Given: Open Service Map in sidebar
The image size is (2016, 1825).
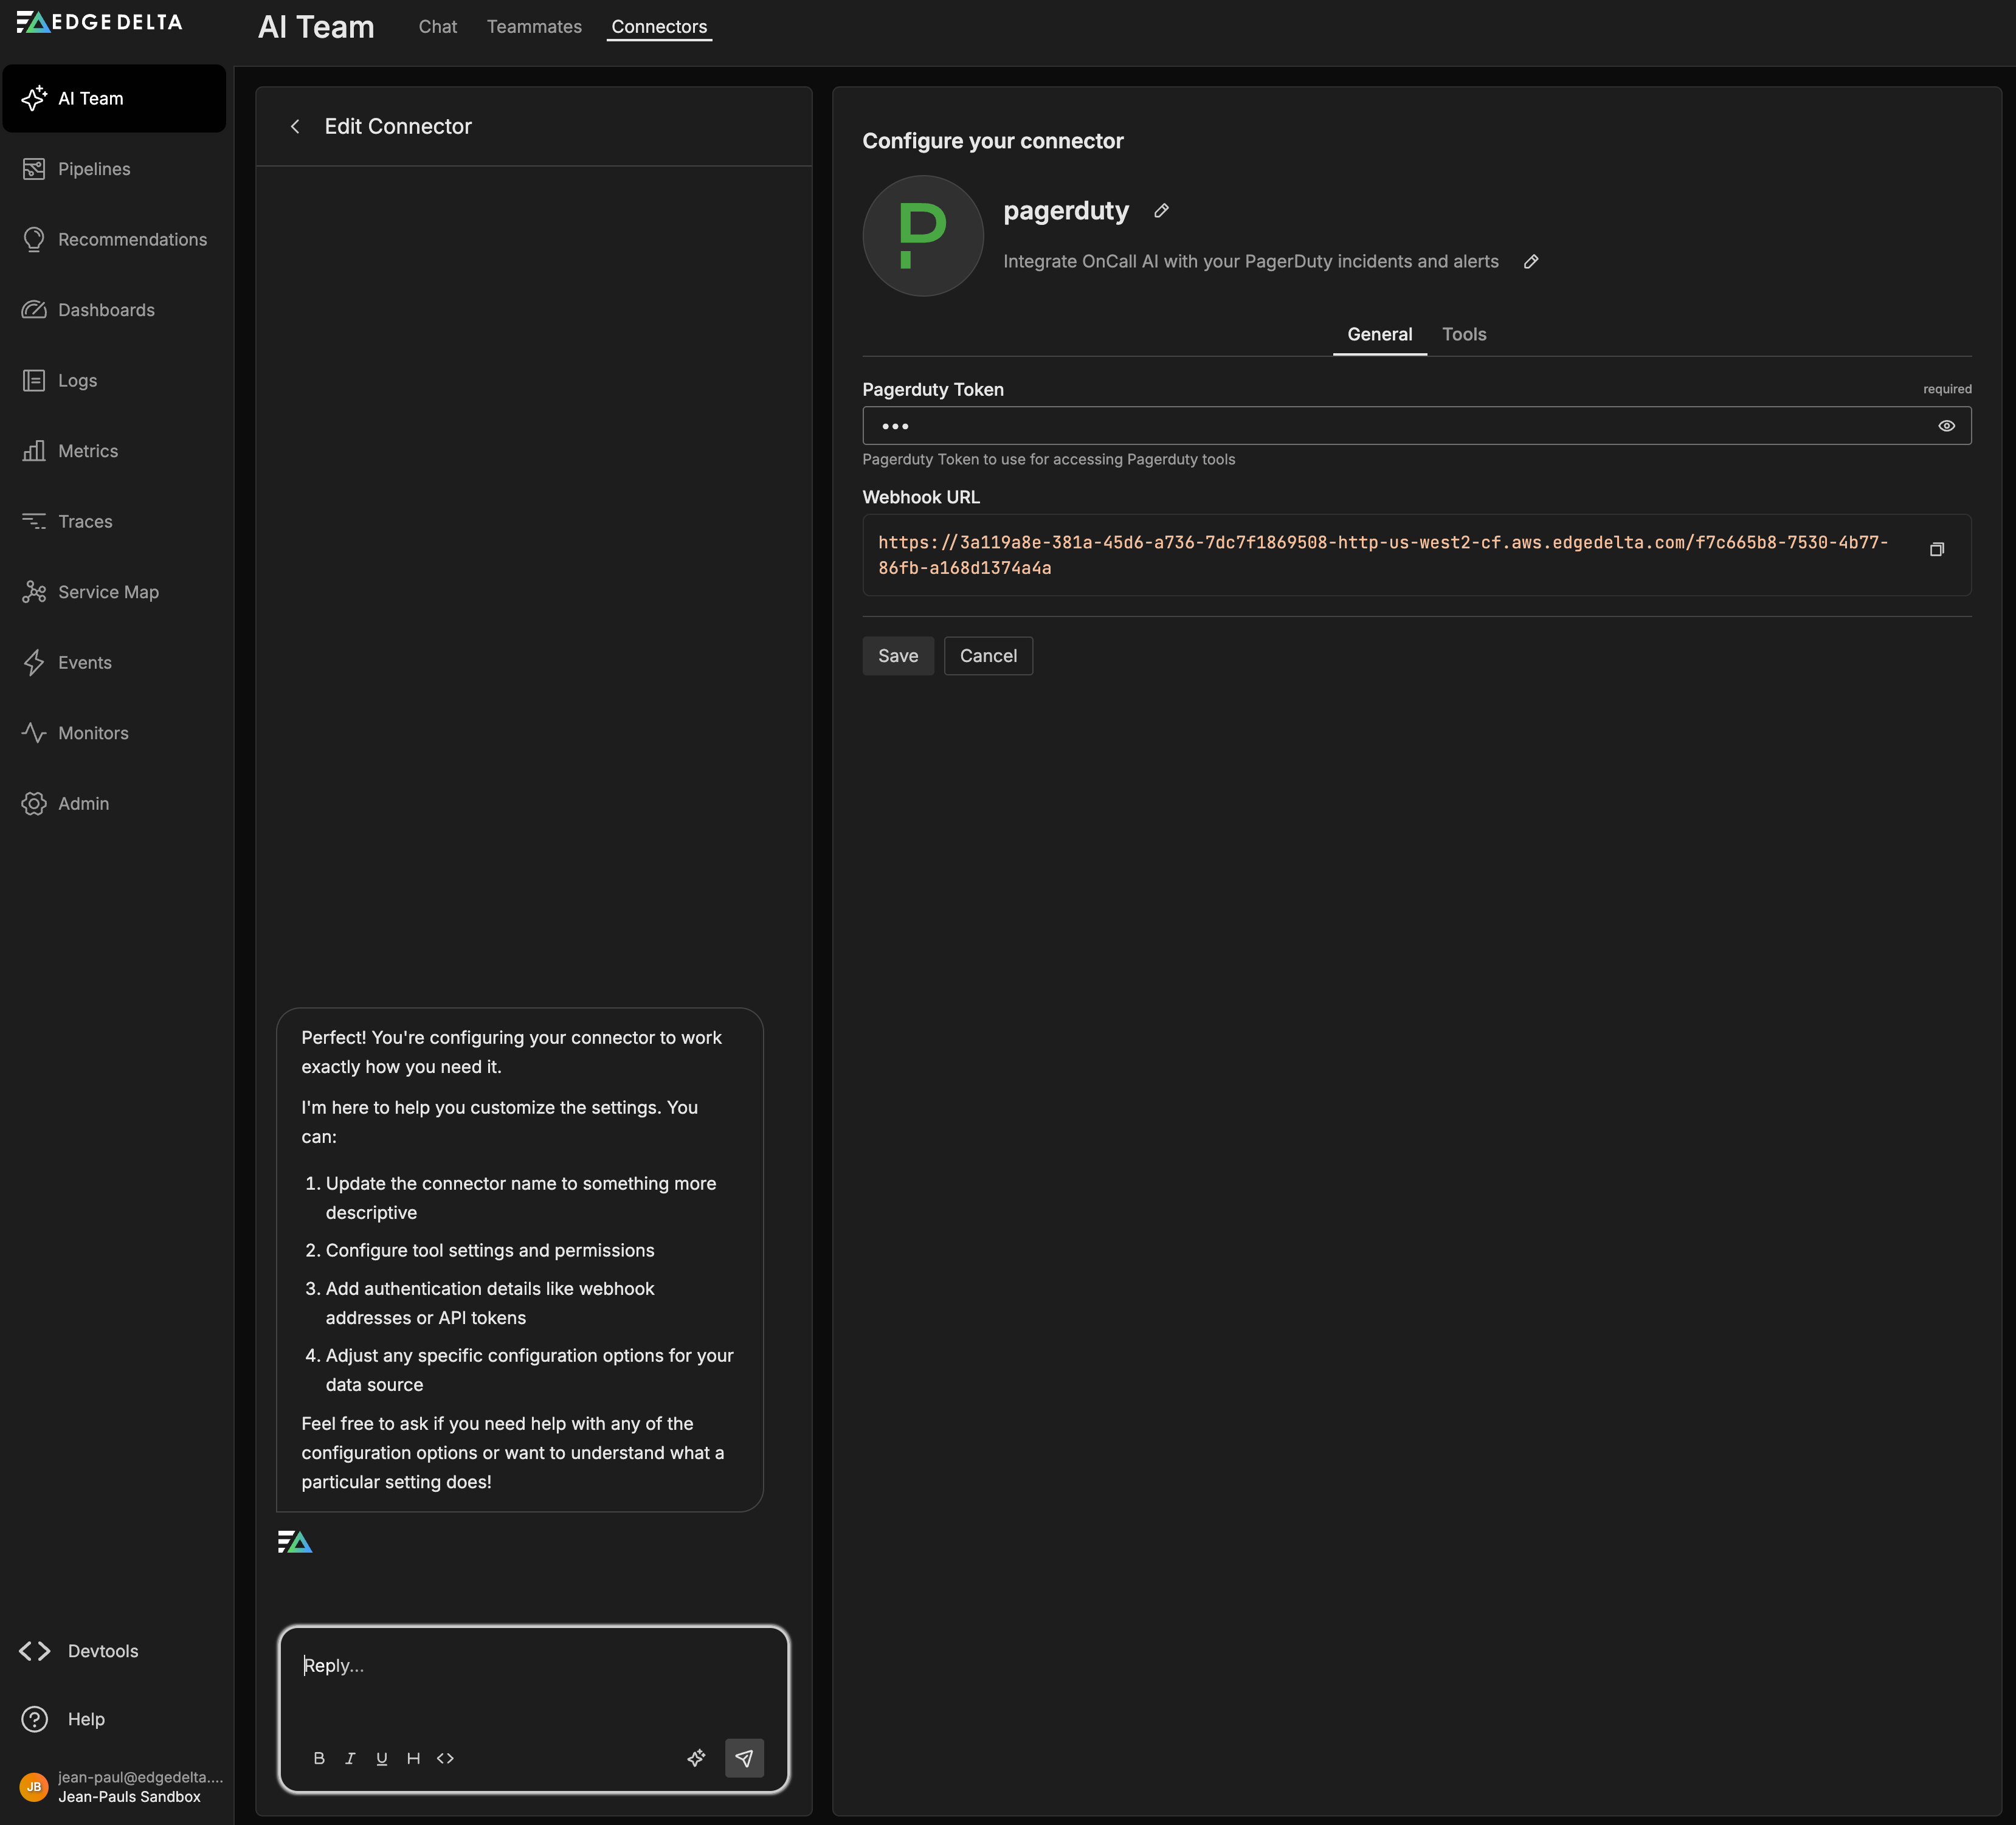Looking at the screenshot, I should (x=108, y=592).
